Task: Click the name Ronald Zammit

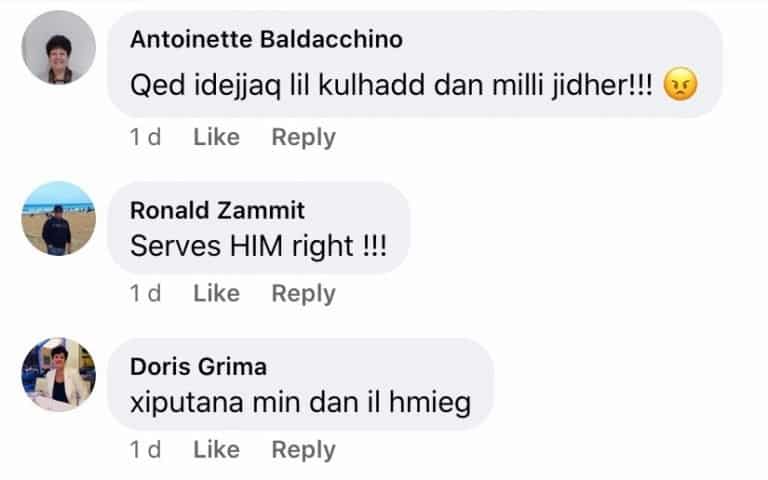Action: point(217,210)
